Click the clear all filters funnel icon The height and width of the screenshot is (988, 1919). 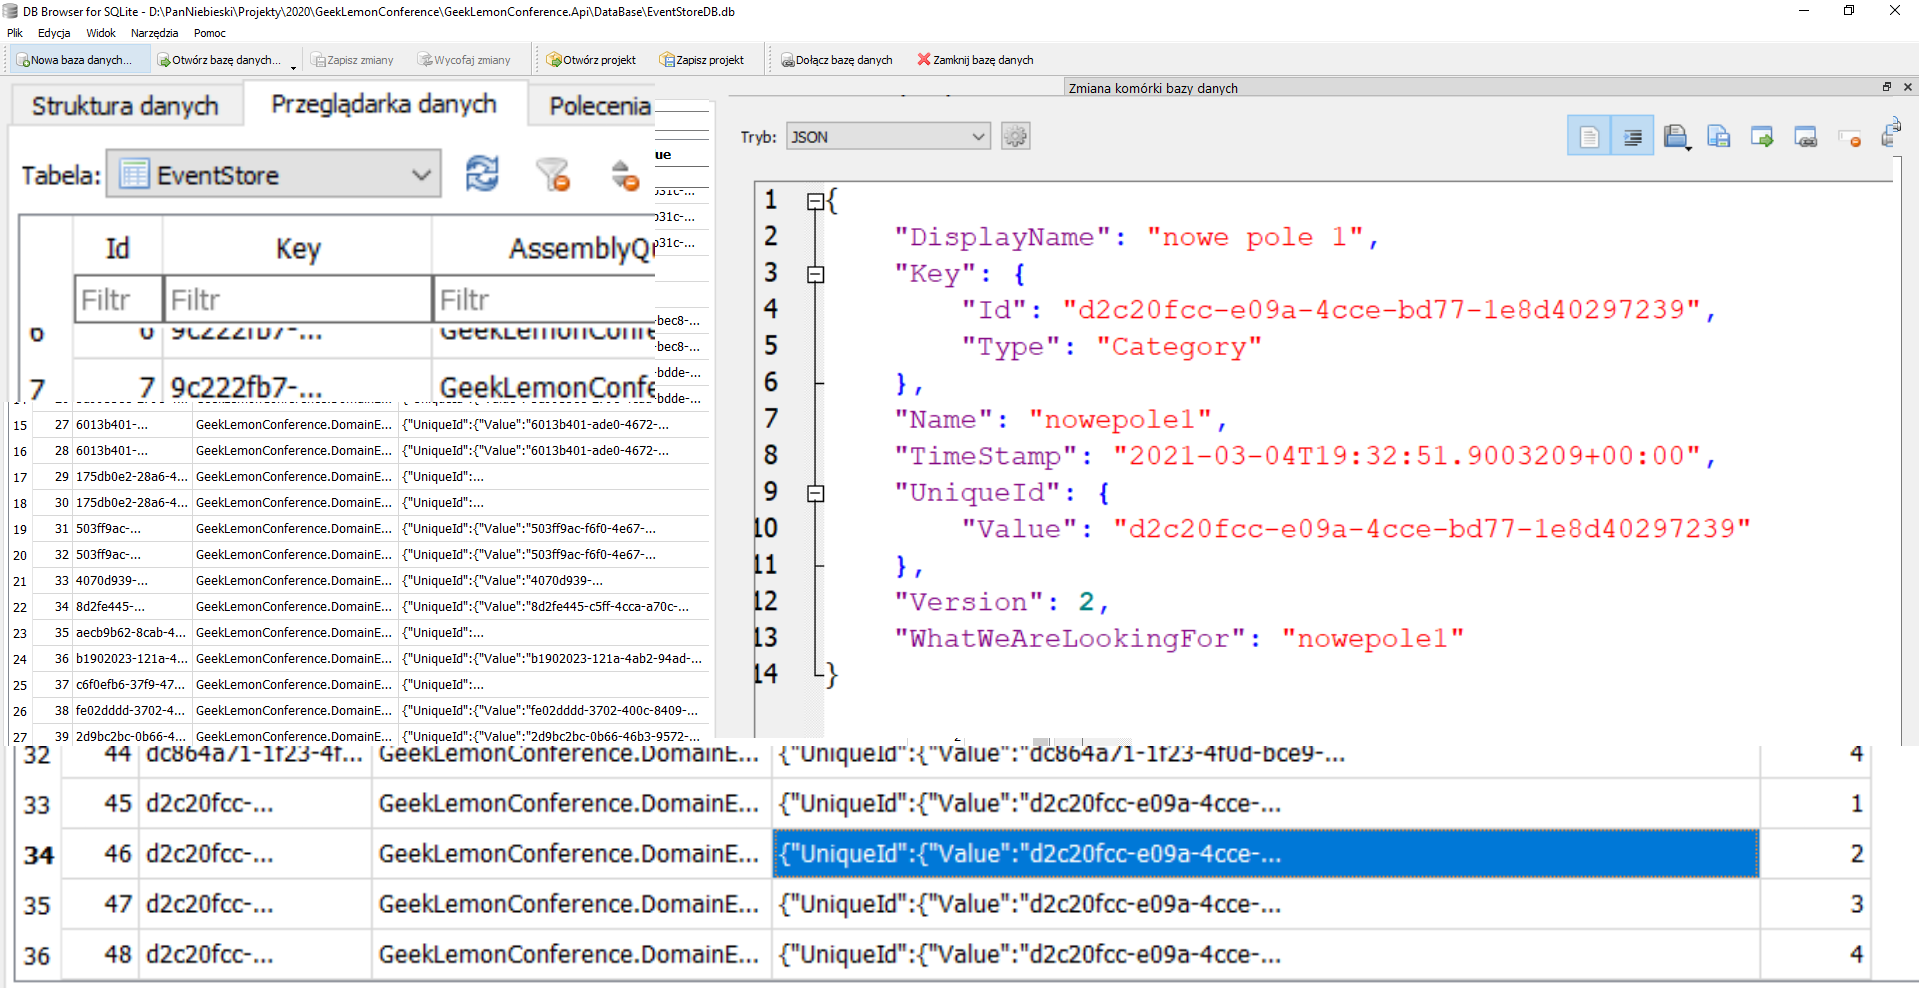point(552,174)
